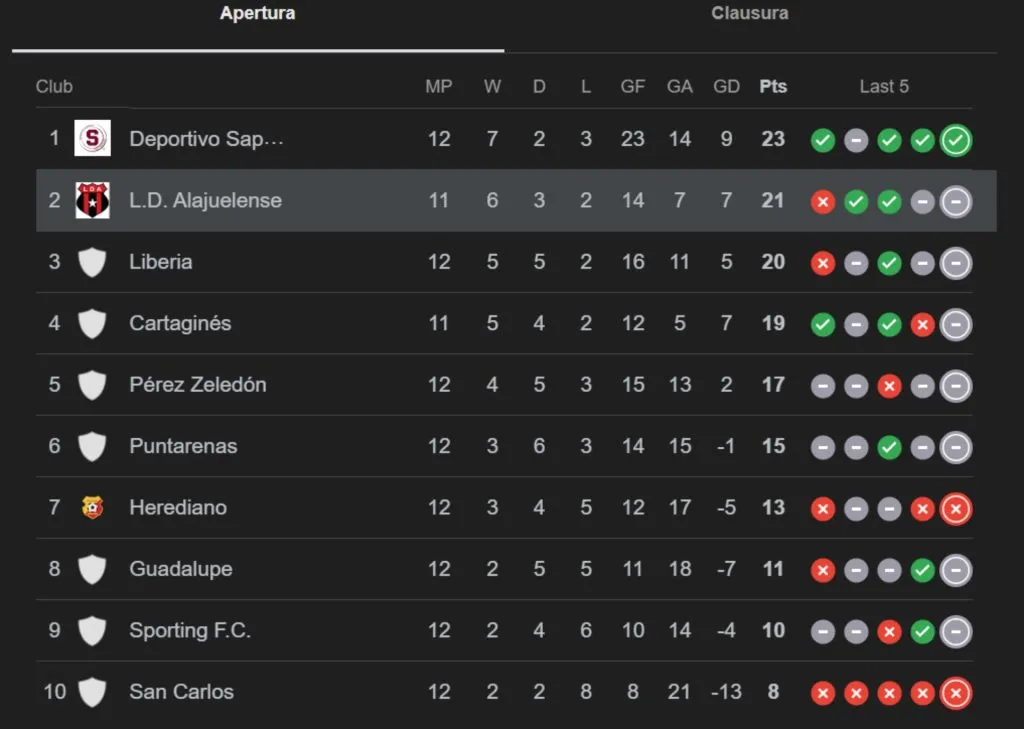This screenshot has height=729, width=1024.
Task: Open the Cartaginés team link
Action: click(x=180, y=323)
